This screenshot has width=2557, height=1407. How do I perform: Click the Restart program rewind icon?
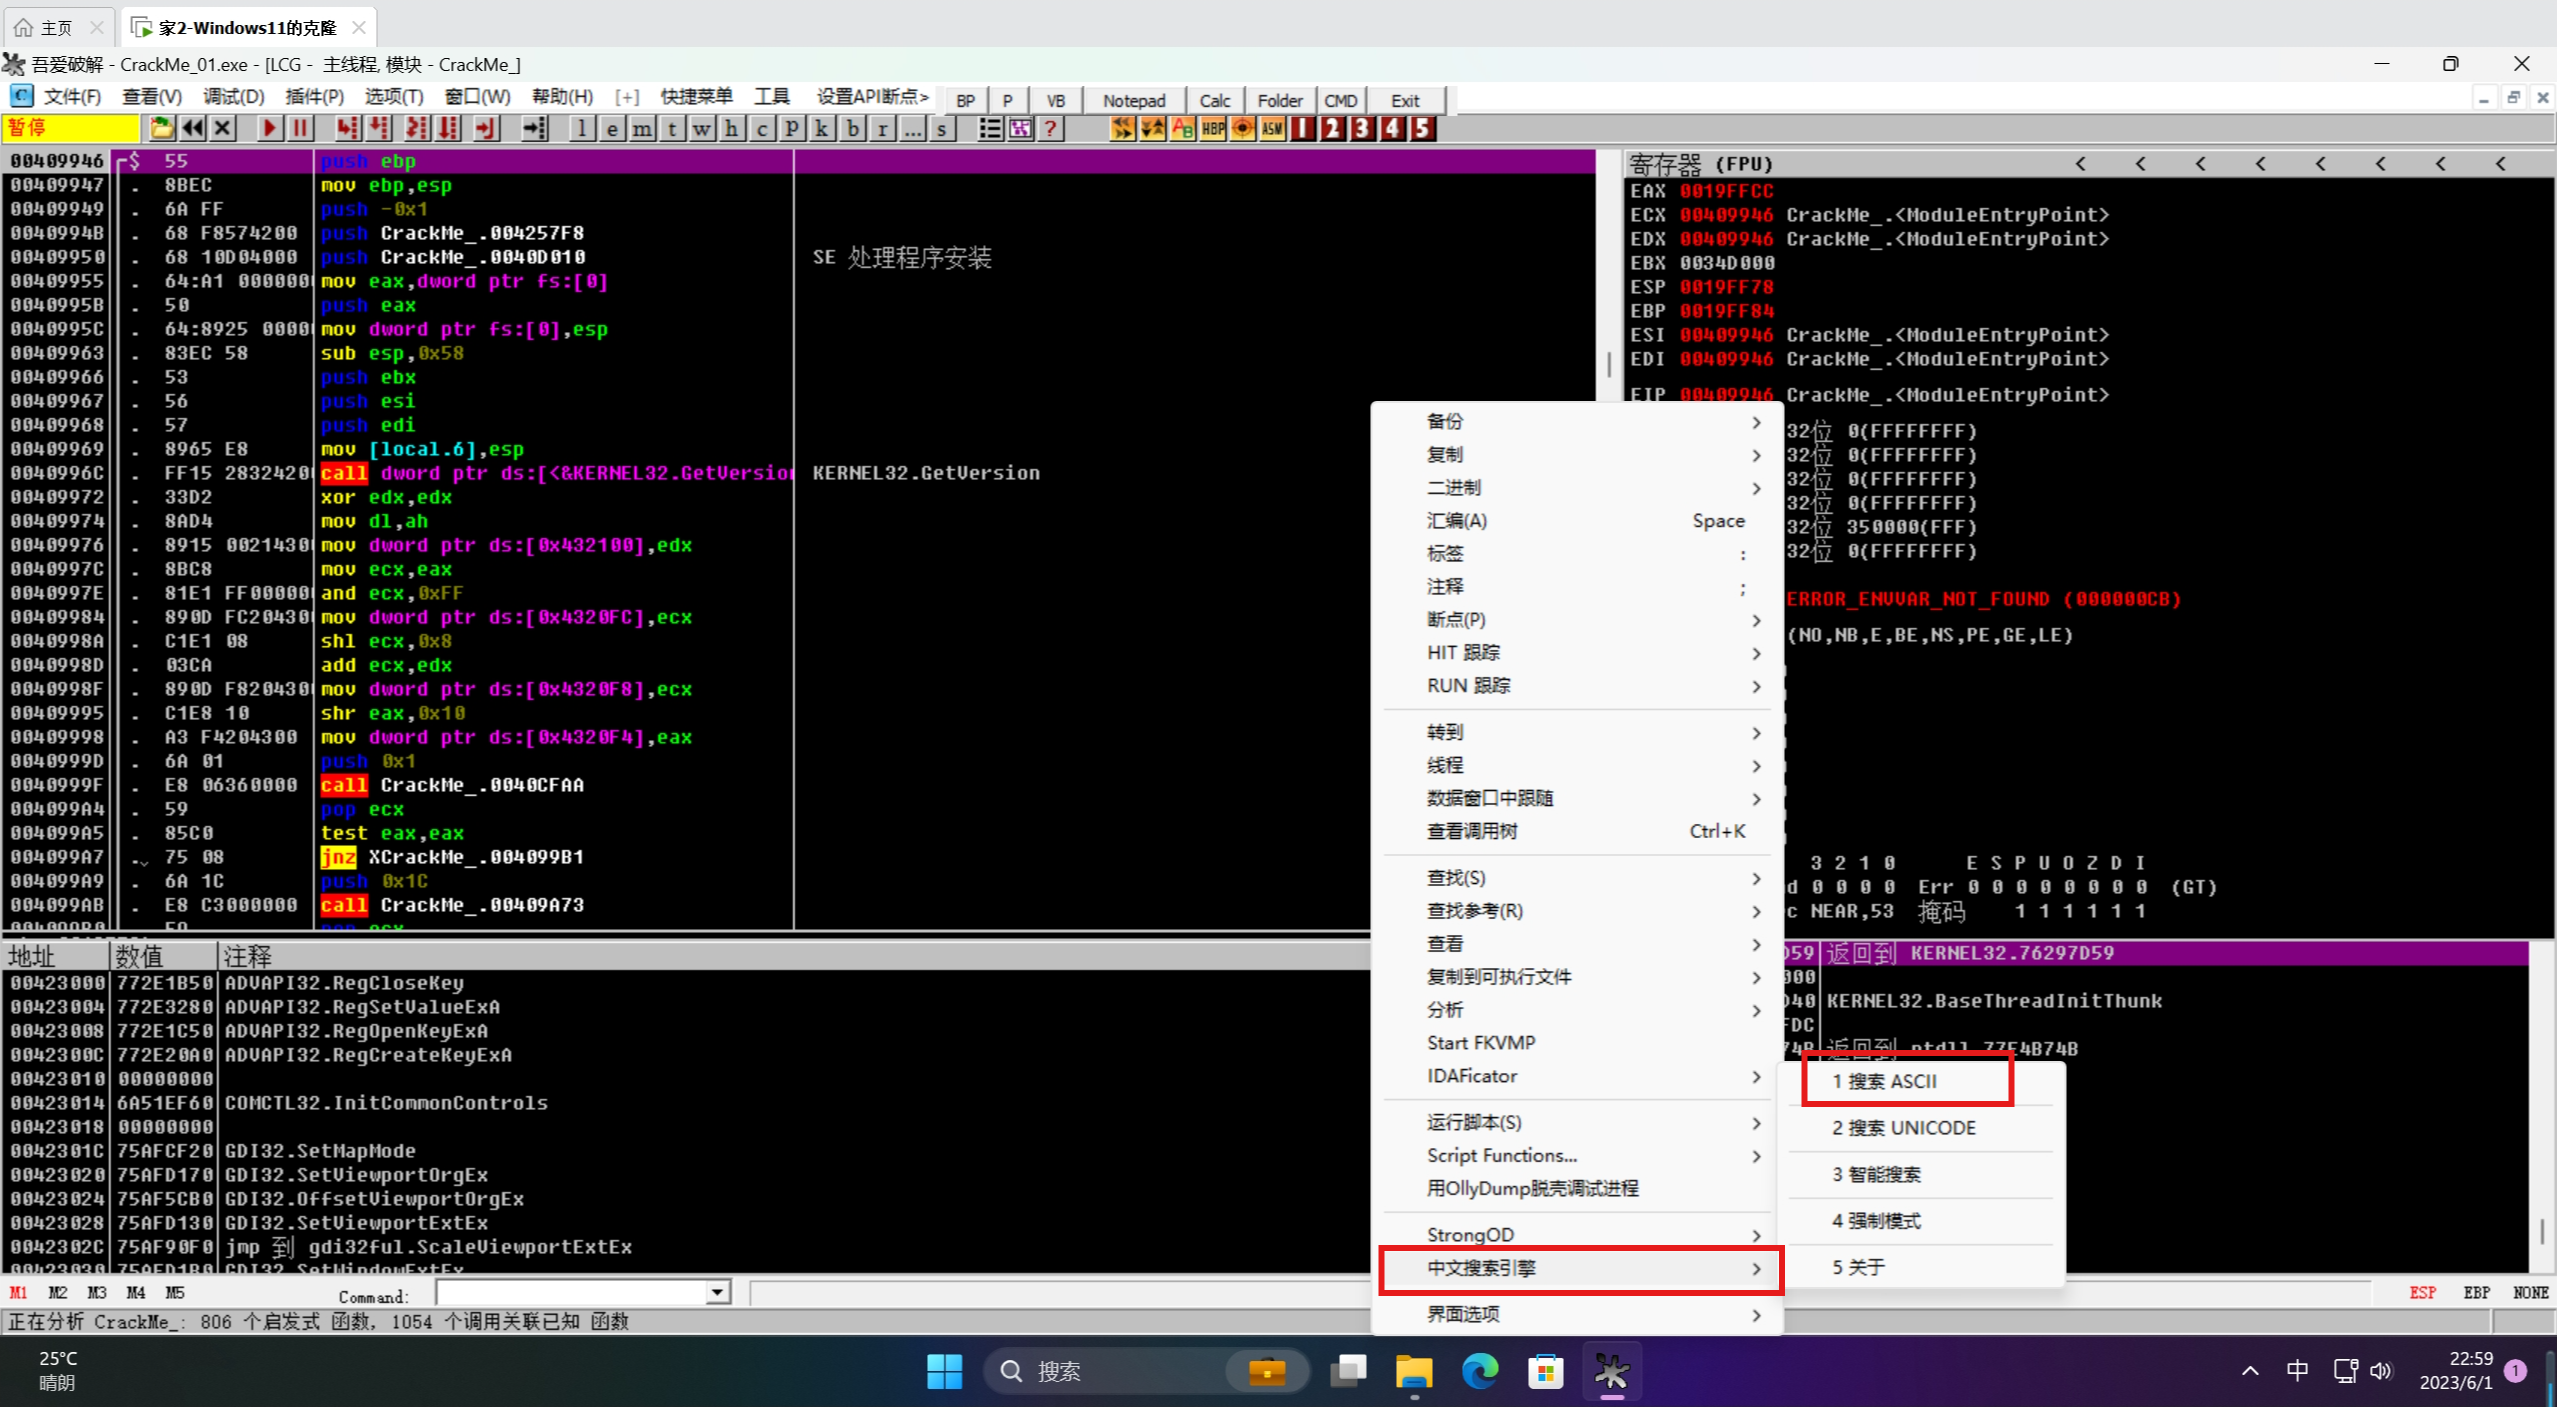click(193, 129)
